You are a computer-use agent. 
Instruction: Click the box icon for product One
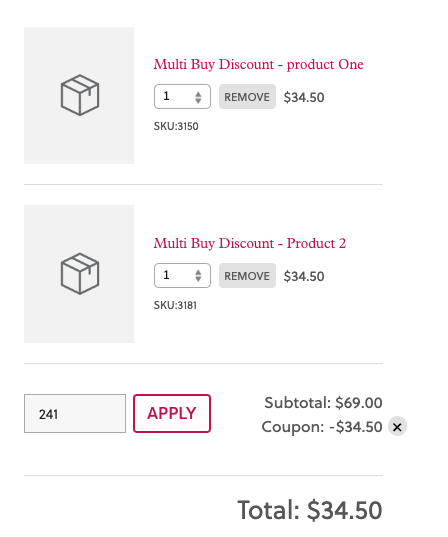[80, 95]
